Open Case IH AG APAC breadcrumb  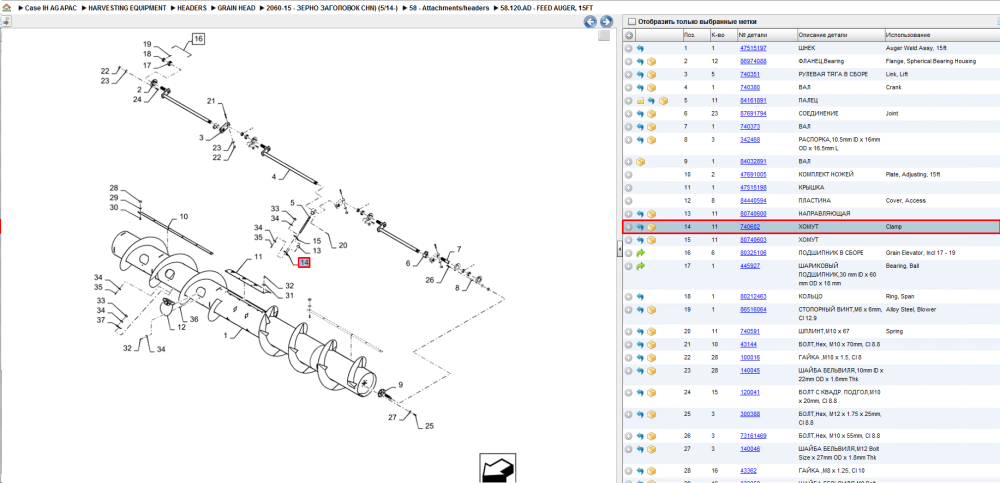click(51, 8)
